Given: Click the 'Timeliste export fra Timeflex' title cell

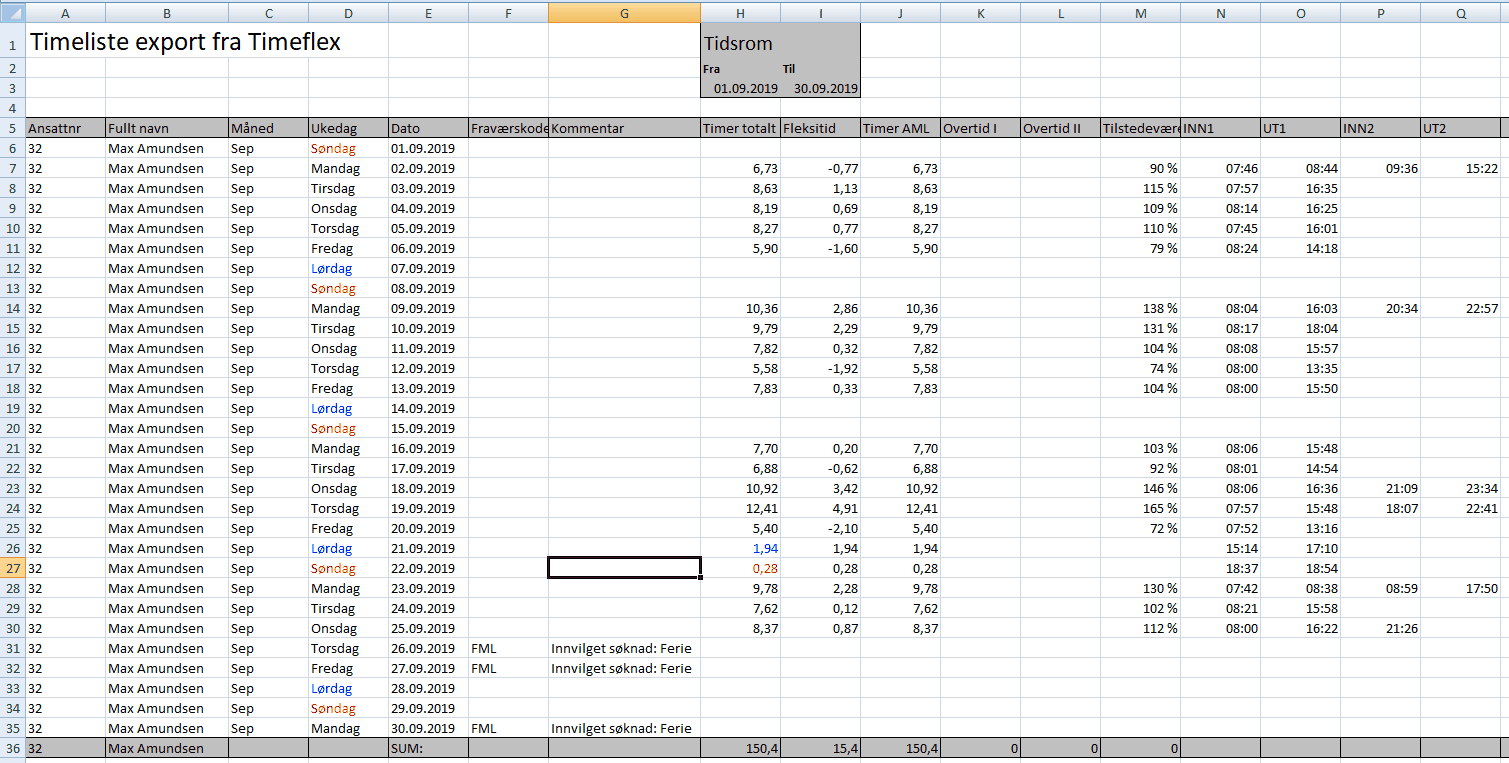Looking at the screenshot, I should (x=185, y=42).
